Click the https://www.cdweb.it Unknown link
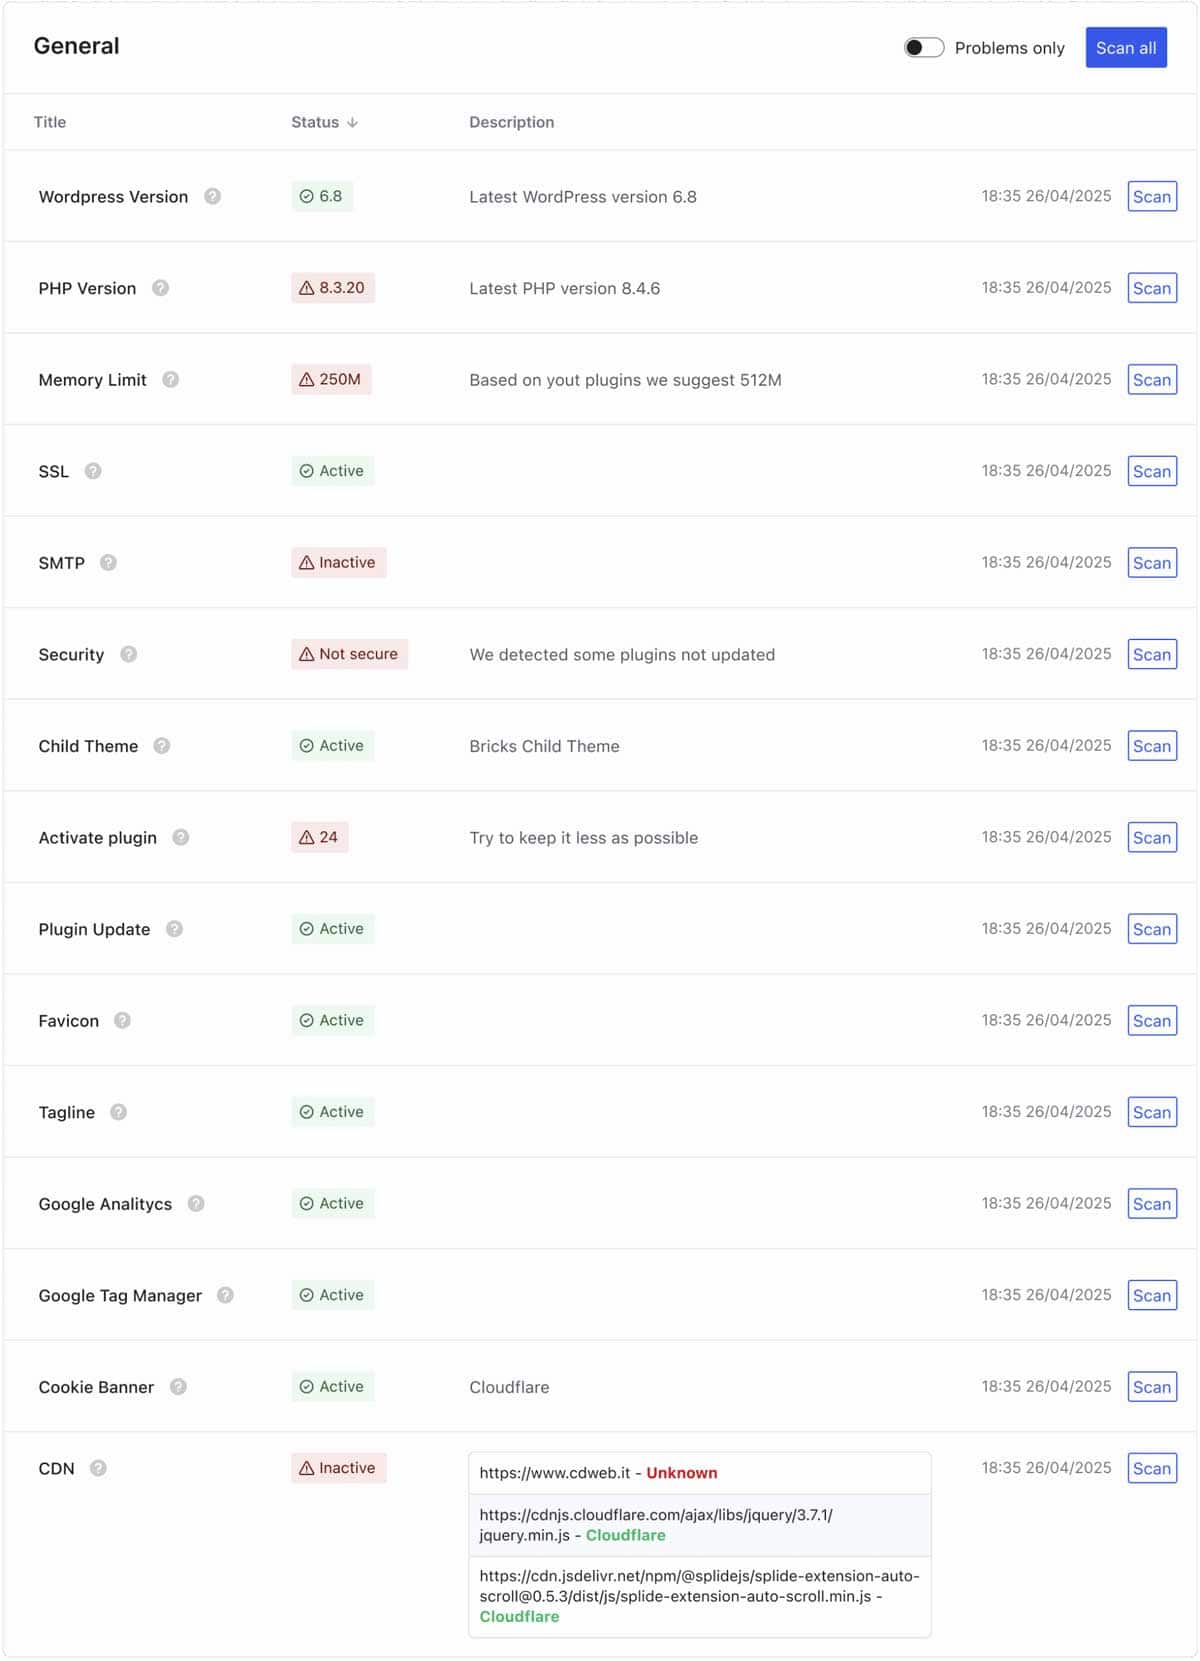Screen dimensions: 1200x1661 [598, 1472]
